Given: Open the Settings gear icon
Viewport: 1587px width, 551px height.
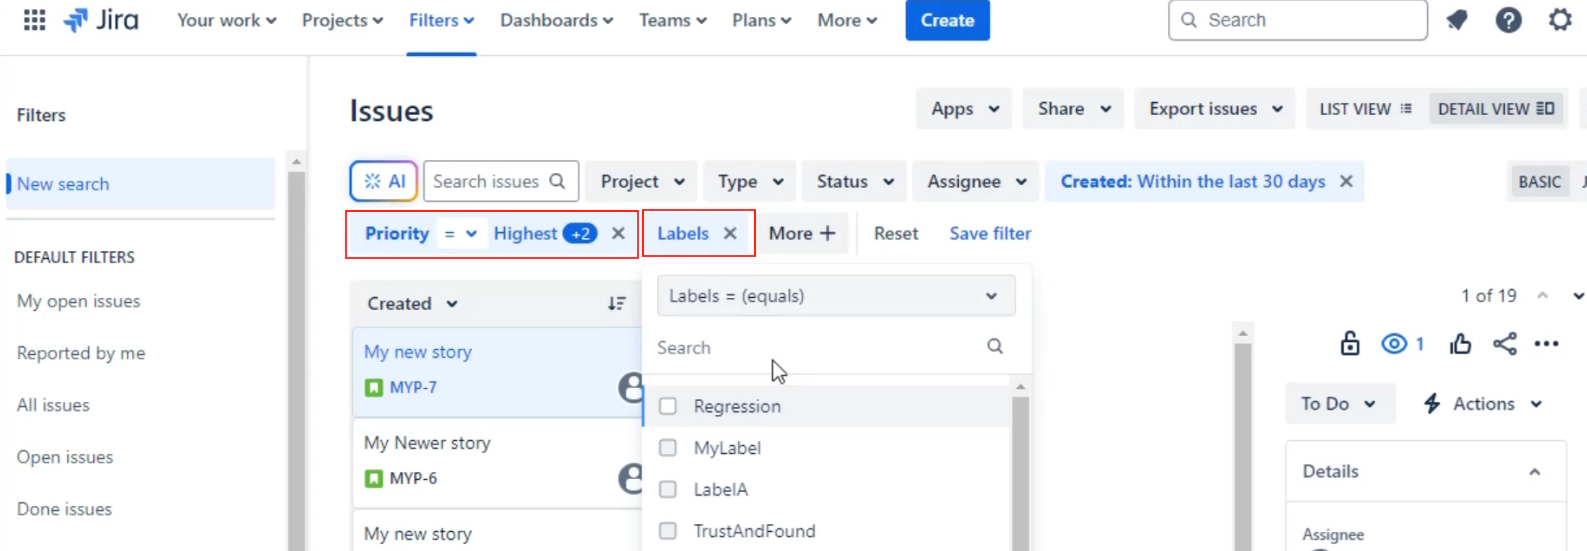Looking at the screenshot, I should (1560, 20).
